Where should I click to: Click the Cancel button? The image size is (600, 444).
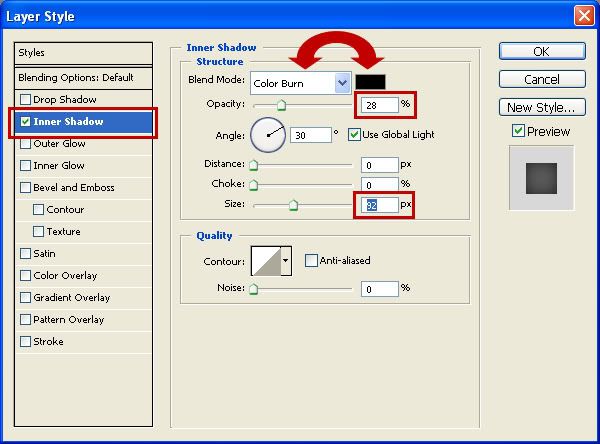point(542,79)
